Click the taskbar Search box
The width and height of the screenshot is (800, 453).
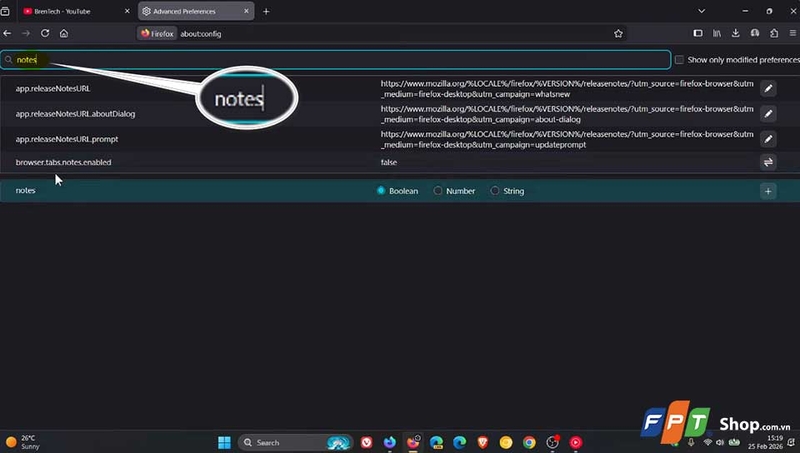(x=296, y=442)
